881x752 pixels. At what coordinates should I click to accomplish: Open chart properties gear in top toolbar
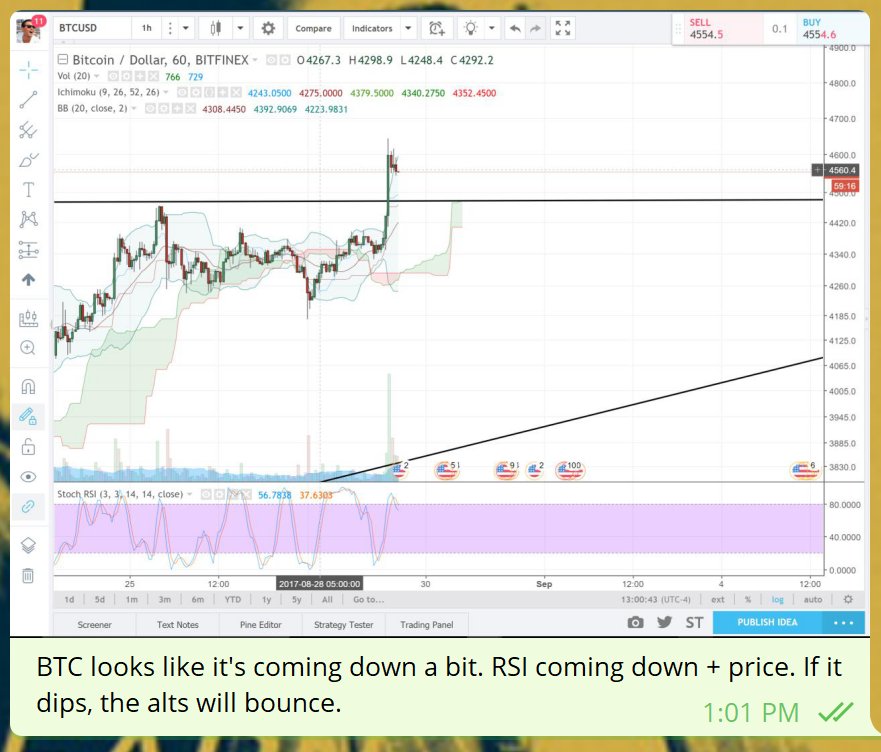coord(268,28)
